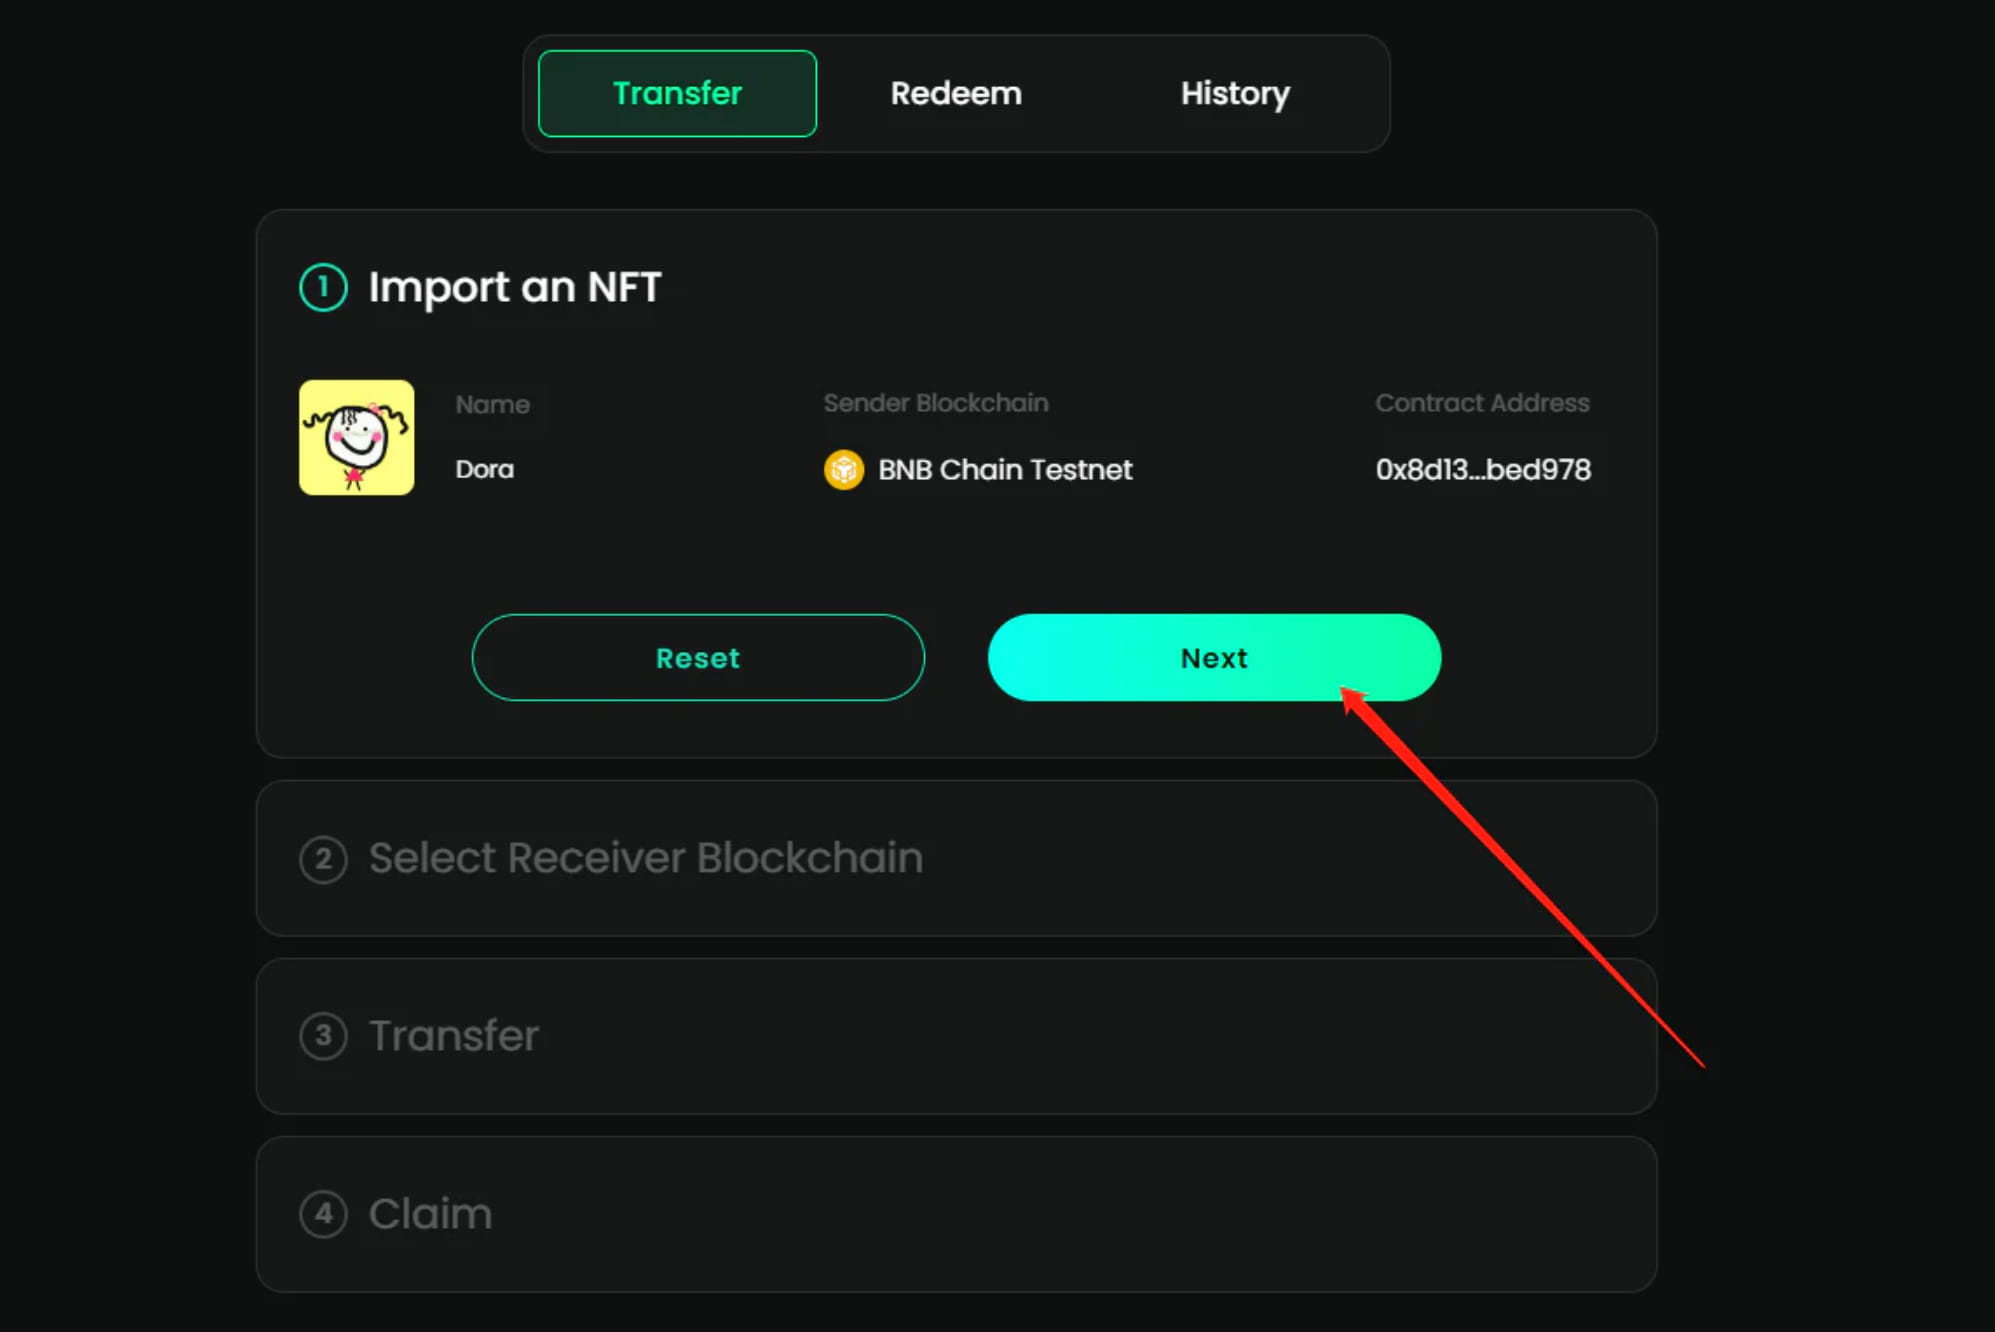Click the step 1 circle icon
This screenshot has width=1995, height=1332.
323,288
